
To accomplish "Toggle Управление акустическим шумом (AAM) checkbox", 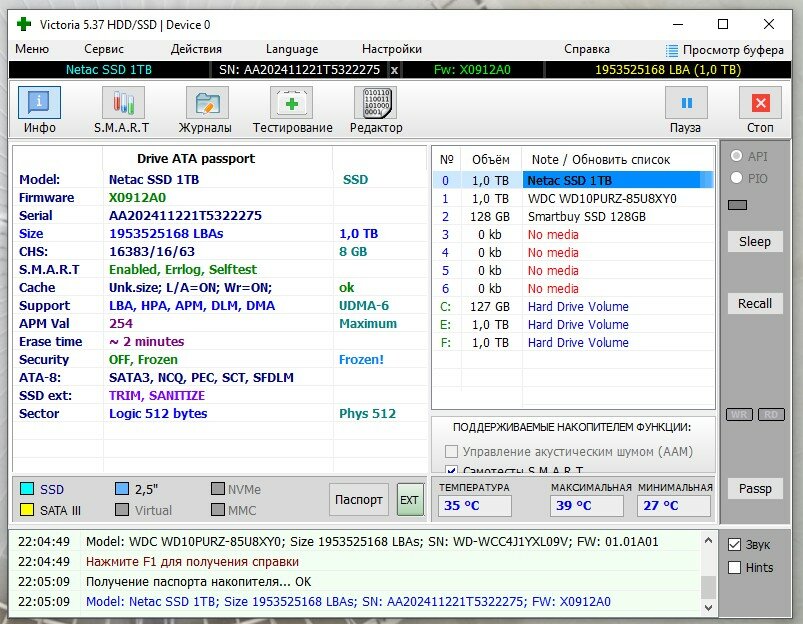I will 451,451.
